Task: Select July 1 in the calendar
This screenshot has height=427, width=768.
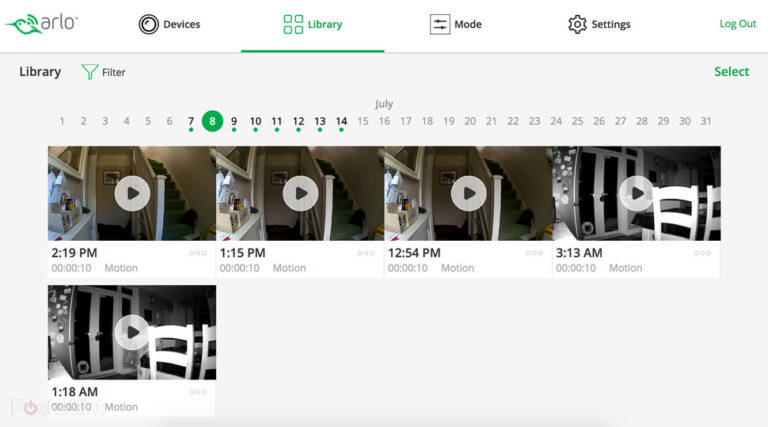Action: point(62,121)
